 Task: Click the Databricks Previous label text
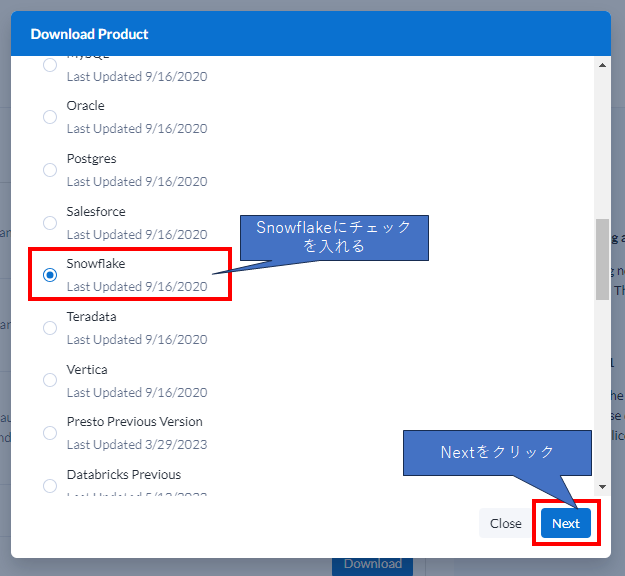pyautogui.click(x=123, y=475)
